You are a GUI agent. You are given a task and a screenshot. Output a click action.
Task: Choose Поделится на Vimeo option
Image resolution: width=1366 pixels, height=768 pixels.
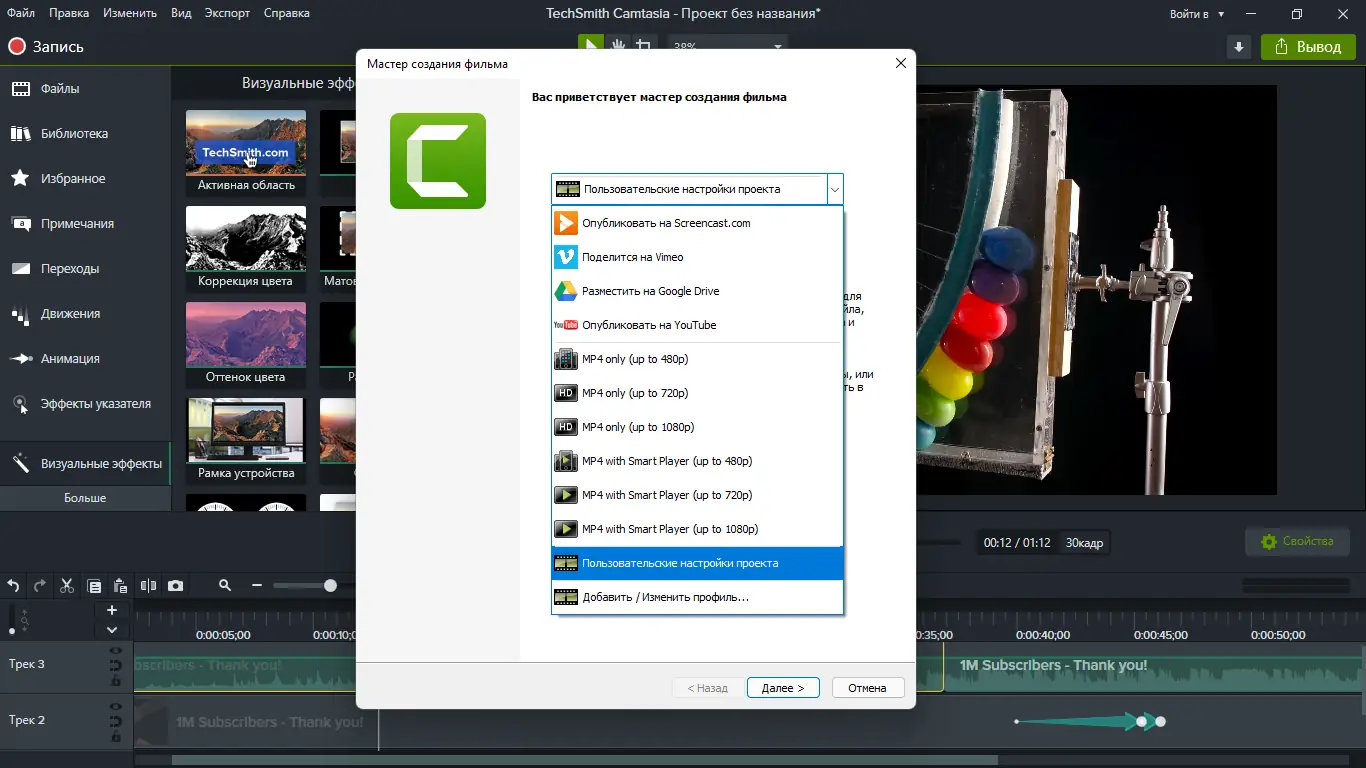(698, 257)
